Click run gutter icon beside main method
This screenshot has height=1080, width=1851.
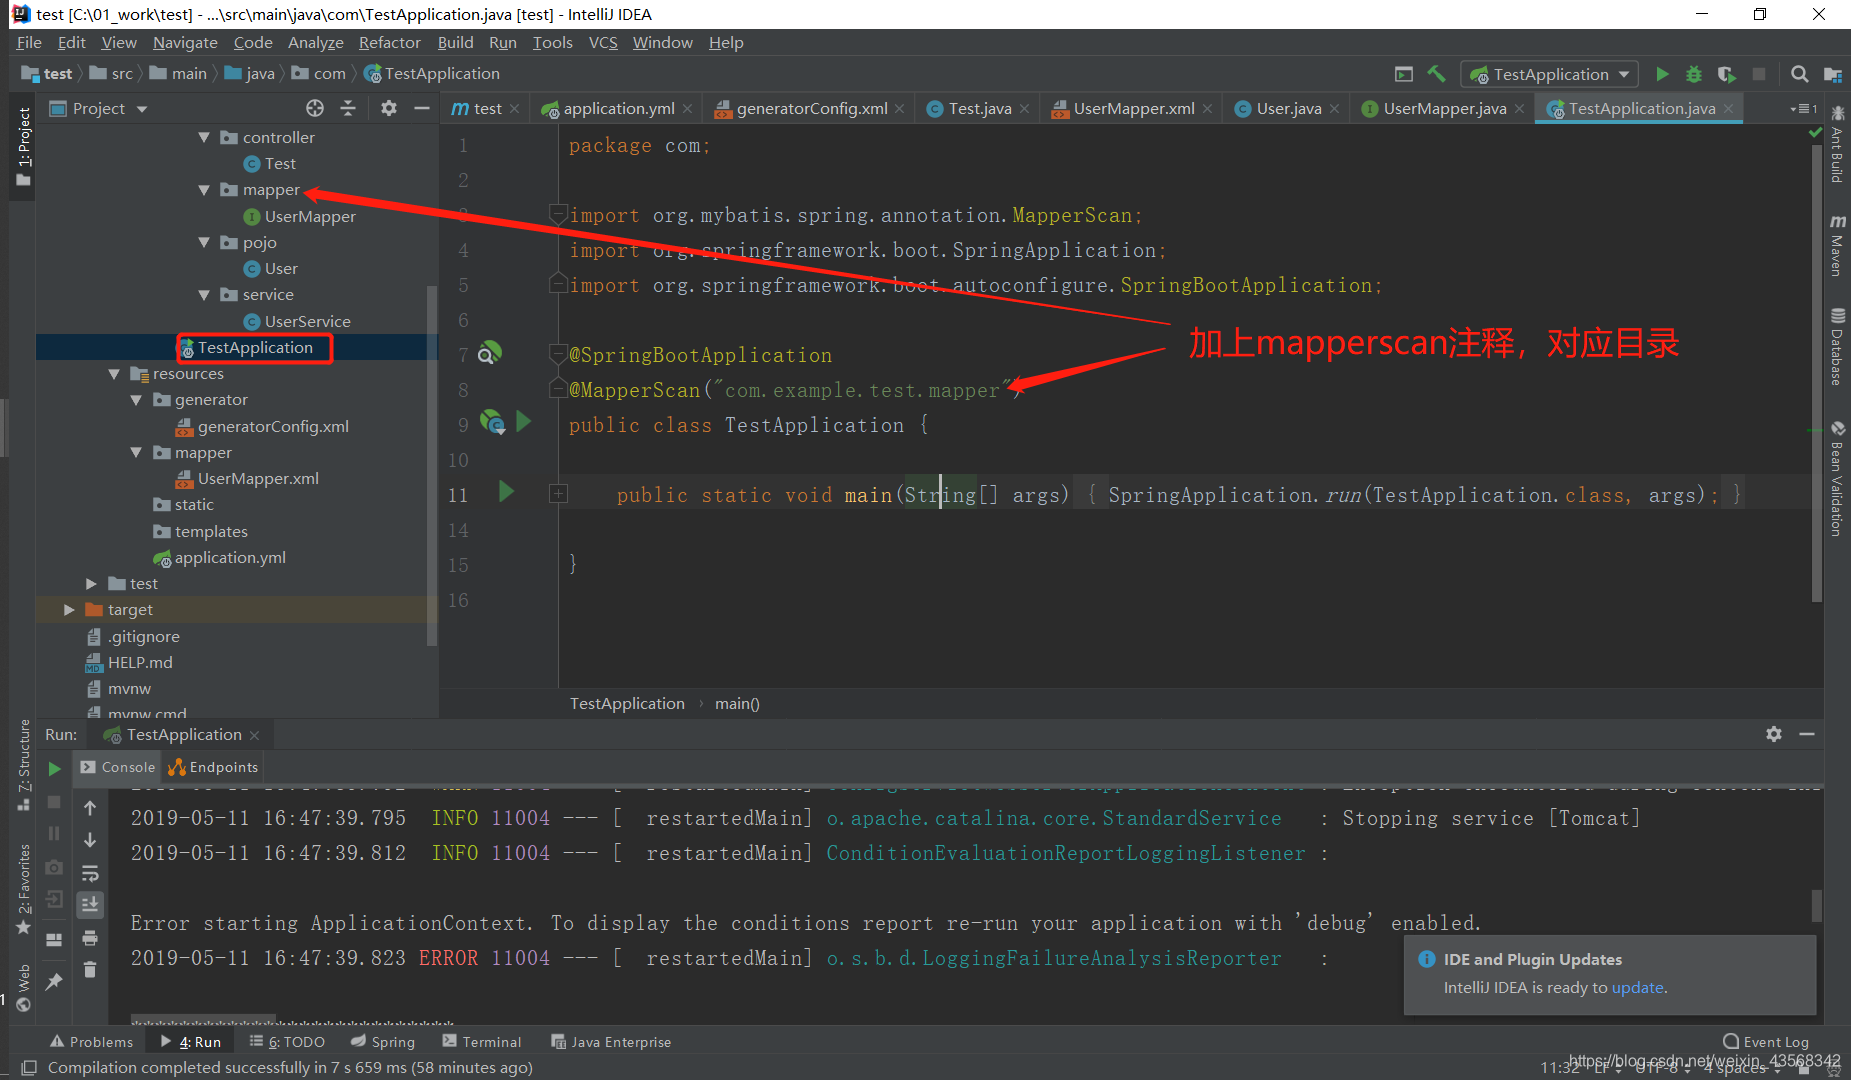tap(506, 491)
